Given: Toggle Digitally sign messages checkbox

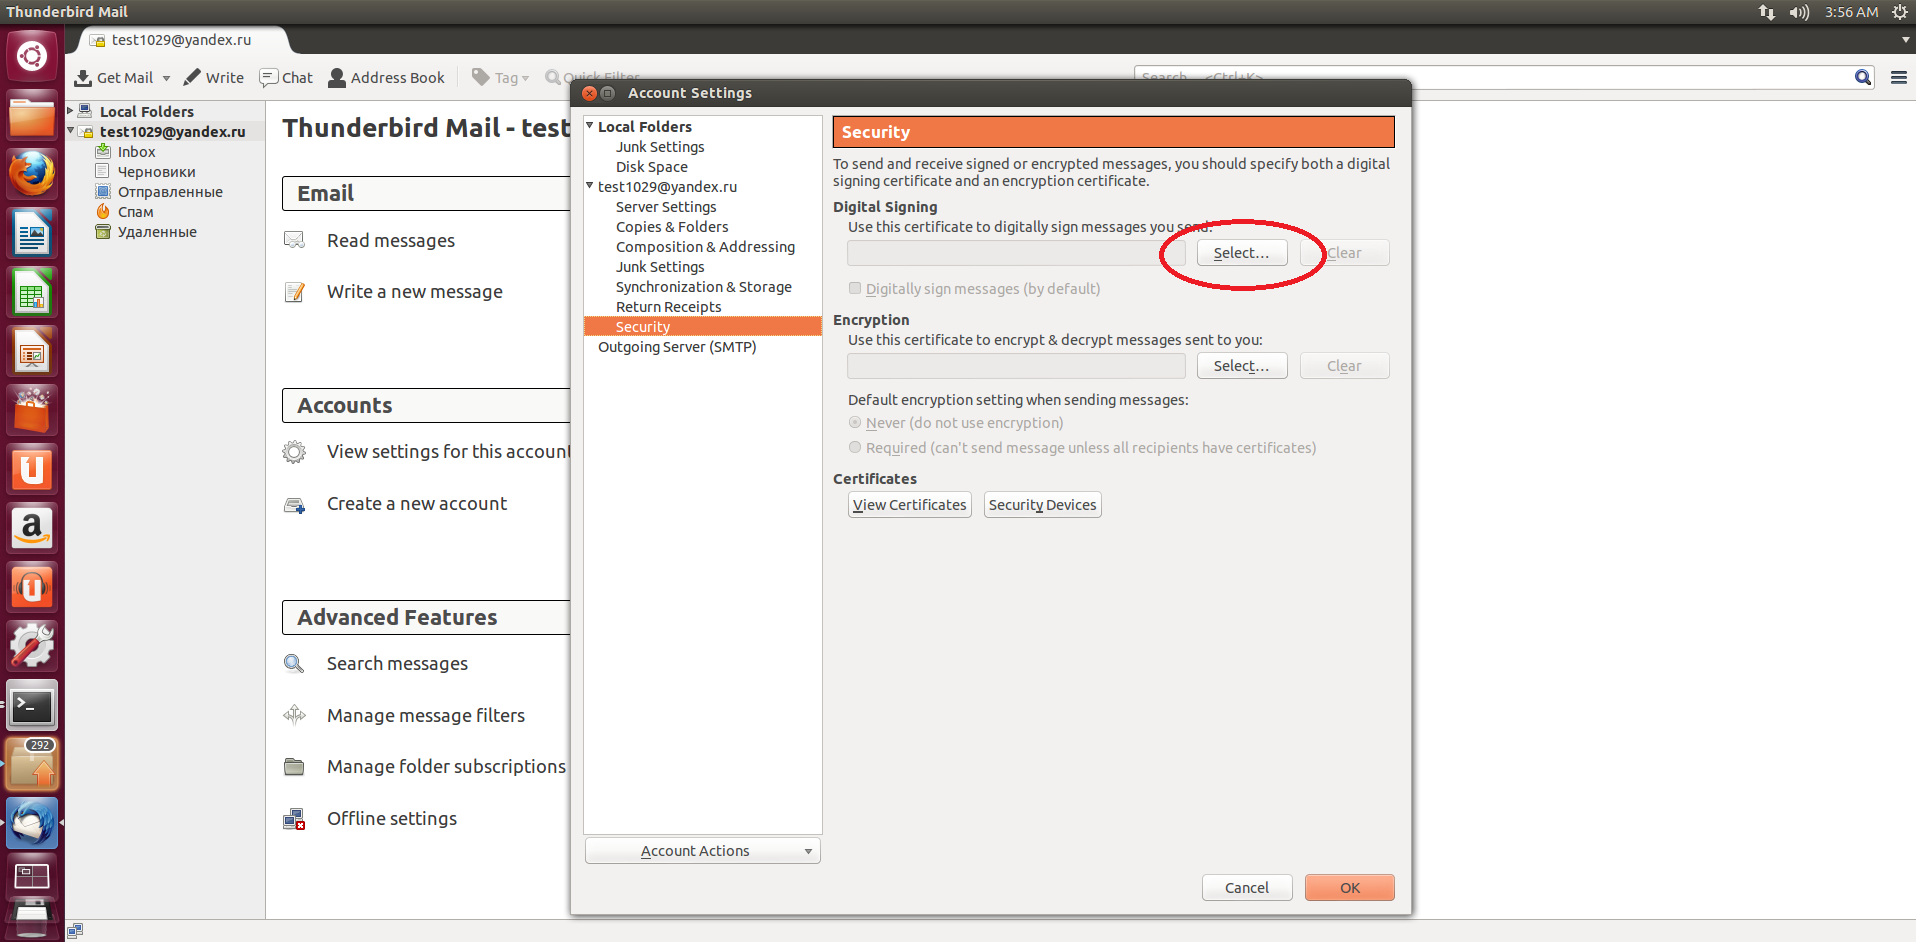Looking at the screenshot, I should pos(855,288).
